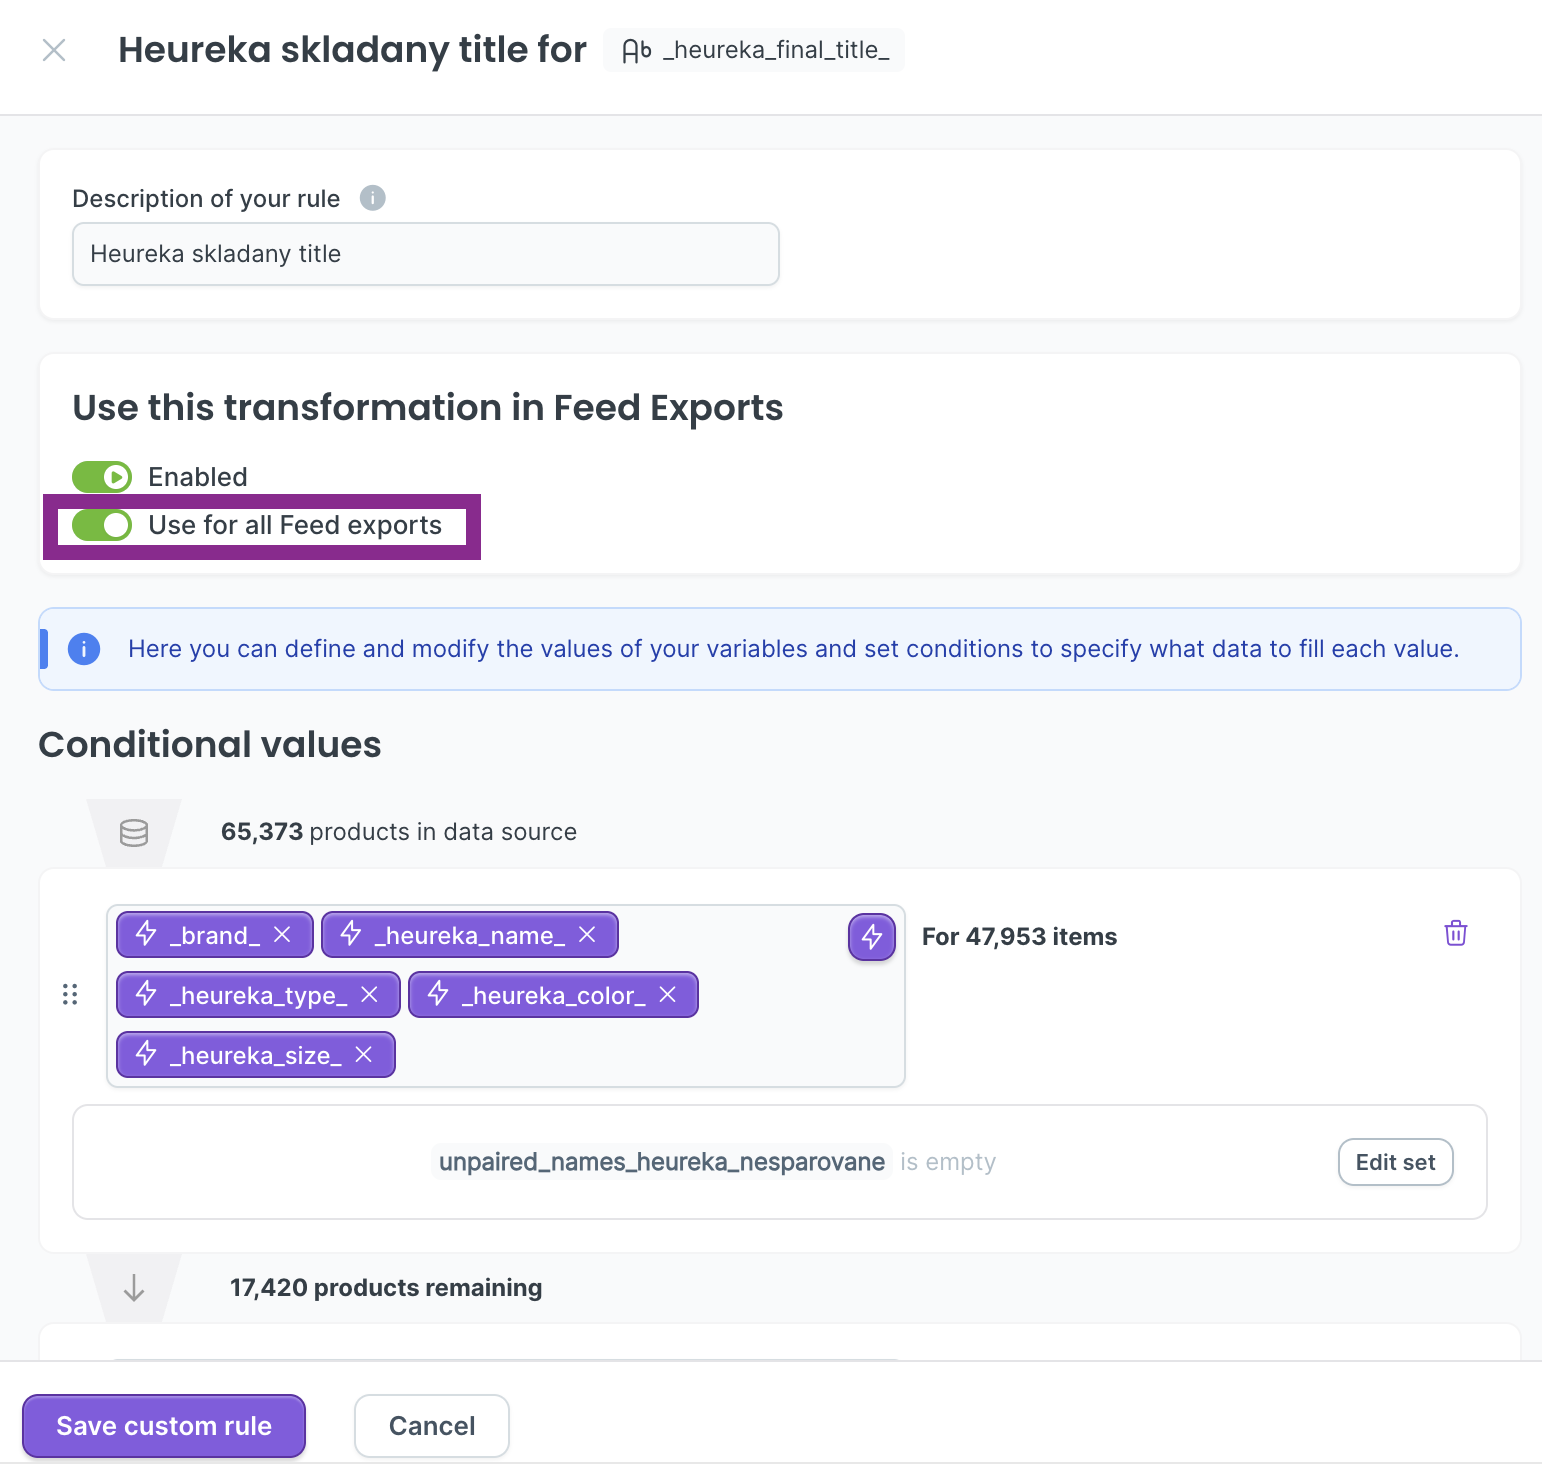1542x1464 pixels.
Task: Click the info icon in the blue banner
Action: click(84, 649)
